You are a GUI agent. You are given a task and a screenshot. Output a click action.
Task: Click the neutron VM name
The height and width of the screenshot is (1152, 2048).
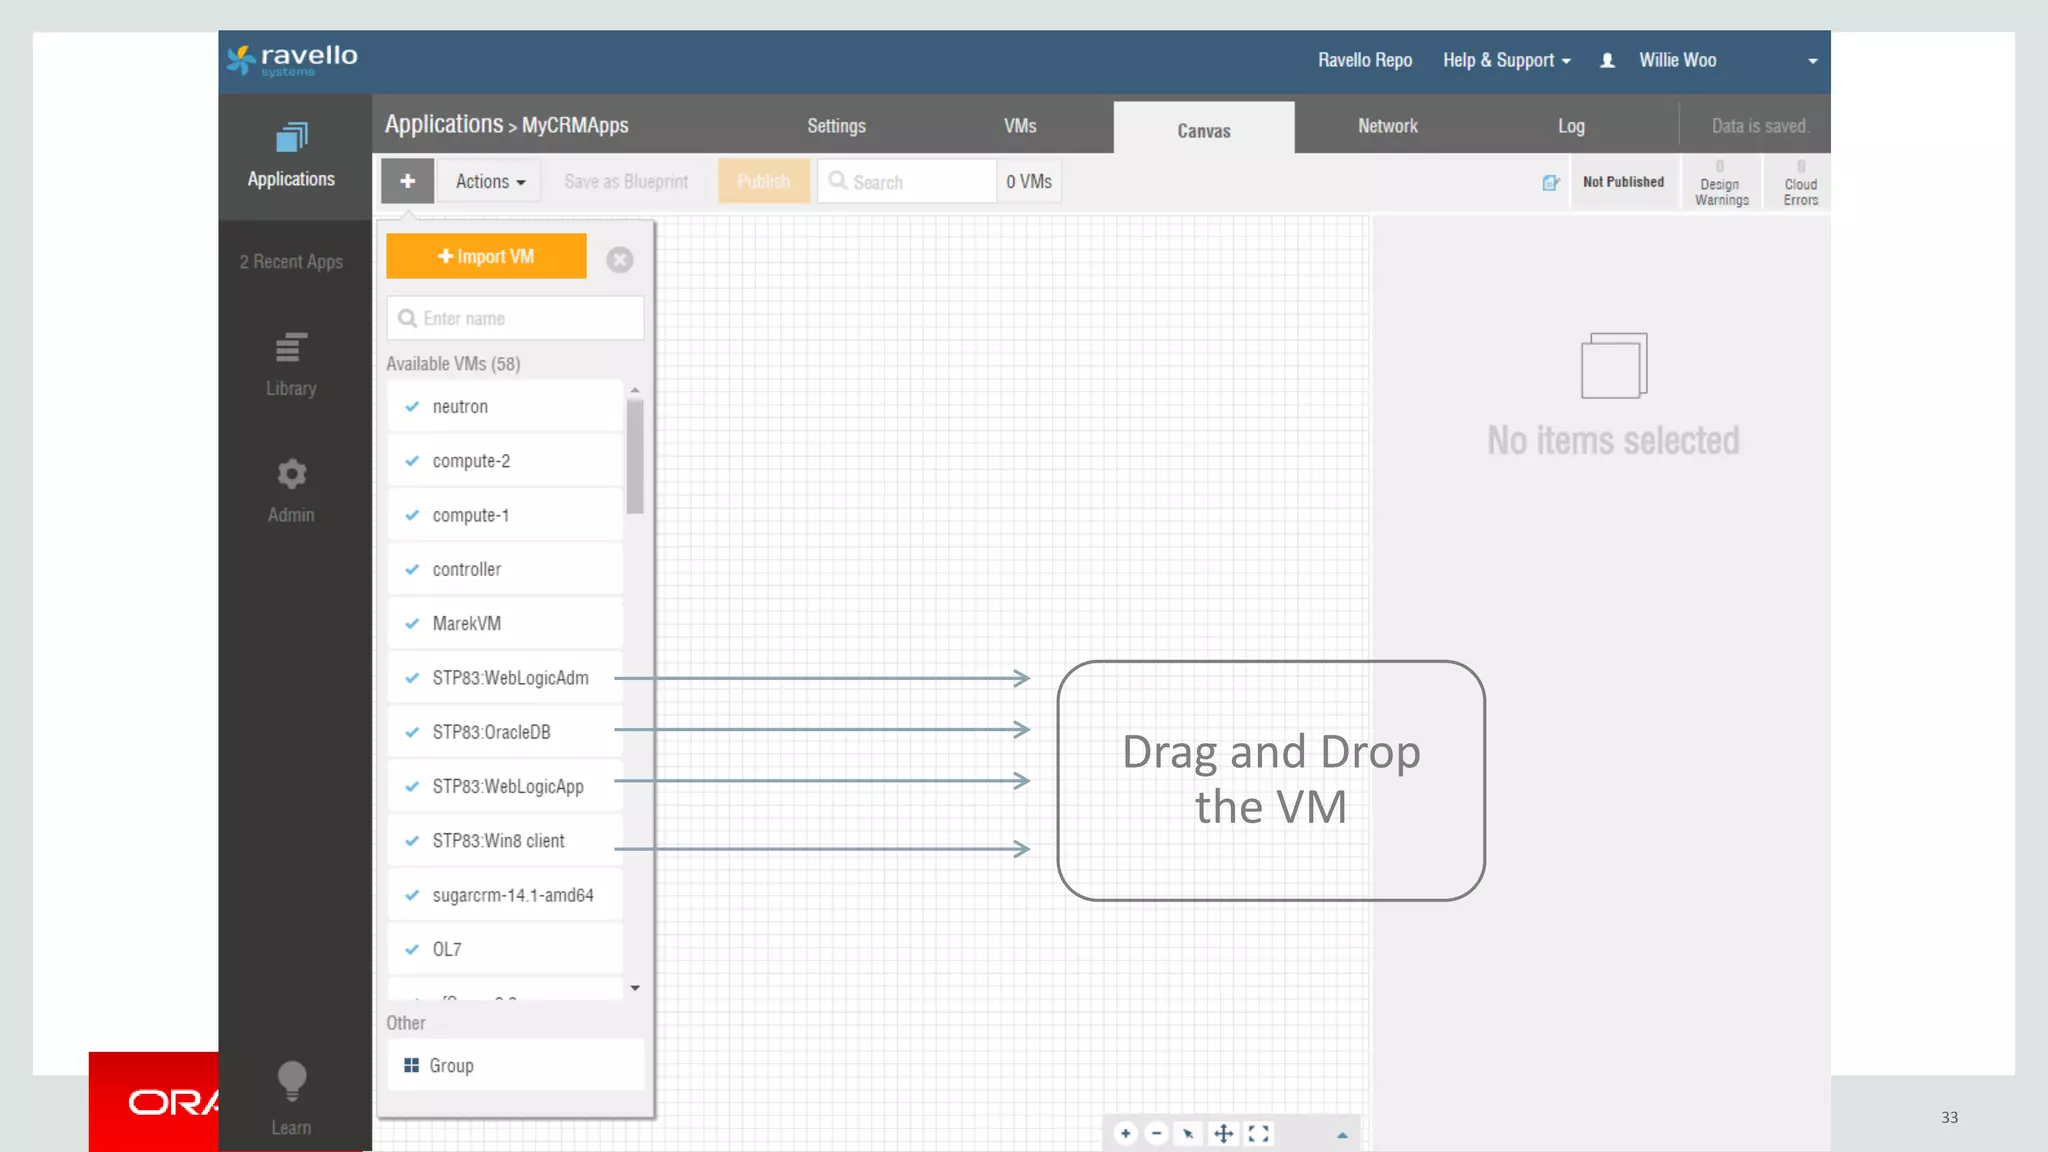click(460, 406)
